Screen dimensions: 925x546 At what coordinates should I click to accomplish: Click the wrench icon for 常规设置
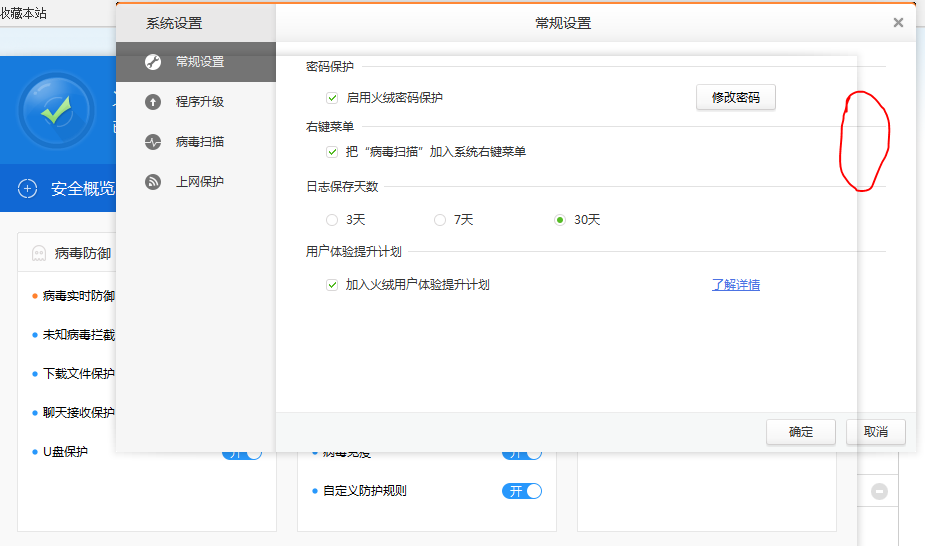[x=153, y=62]
